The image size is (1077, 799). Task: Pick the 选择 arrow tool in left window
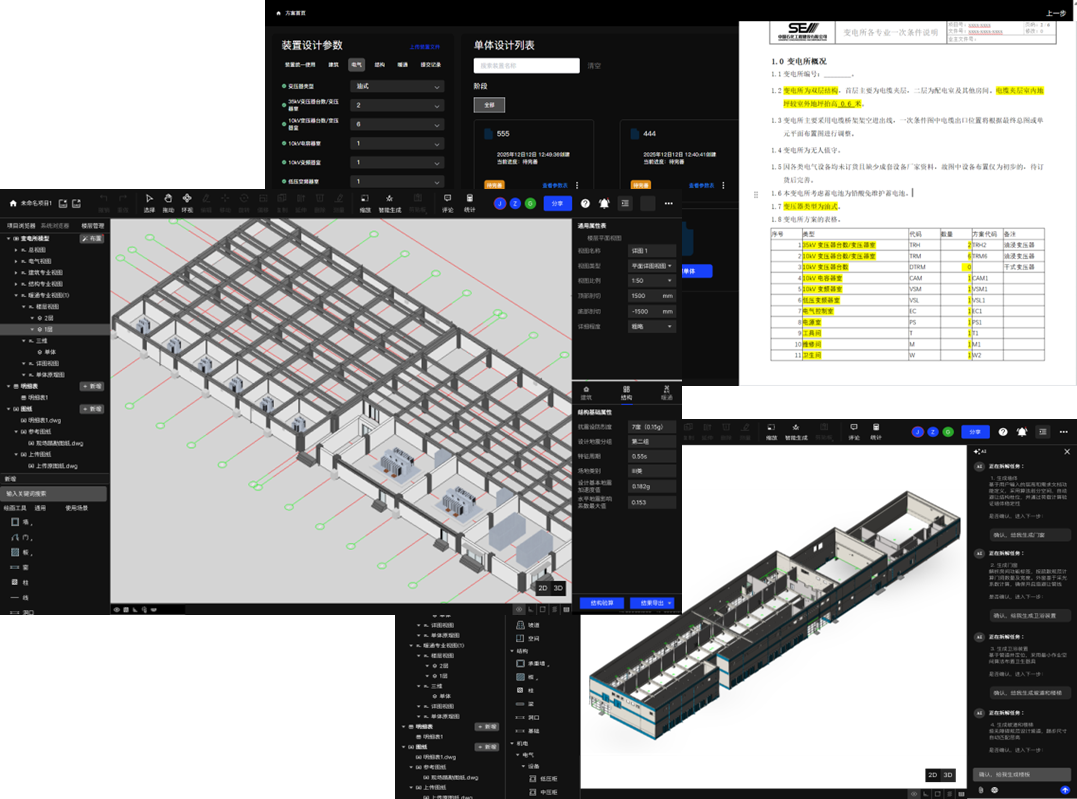click(149, 203)
